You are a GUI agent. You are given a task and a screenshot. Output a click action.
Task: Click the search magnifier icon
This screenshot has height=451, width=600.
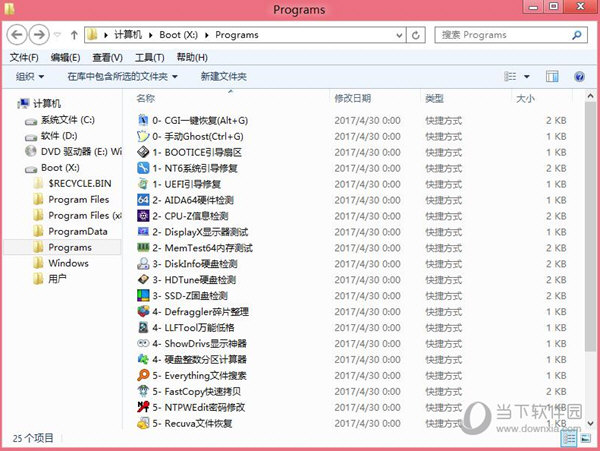(x=577, y=35)
